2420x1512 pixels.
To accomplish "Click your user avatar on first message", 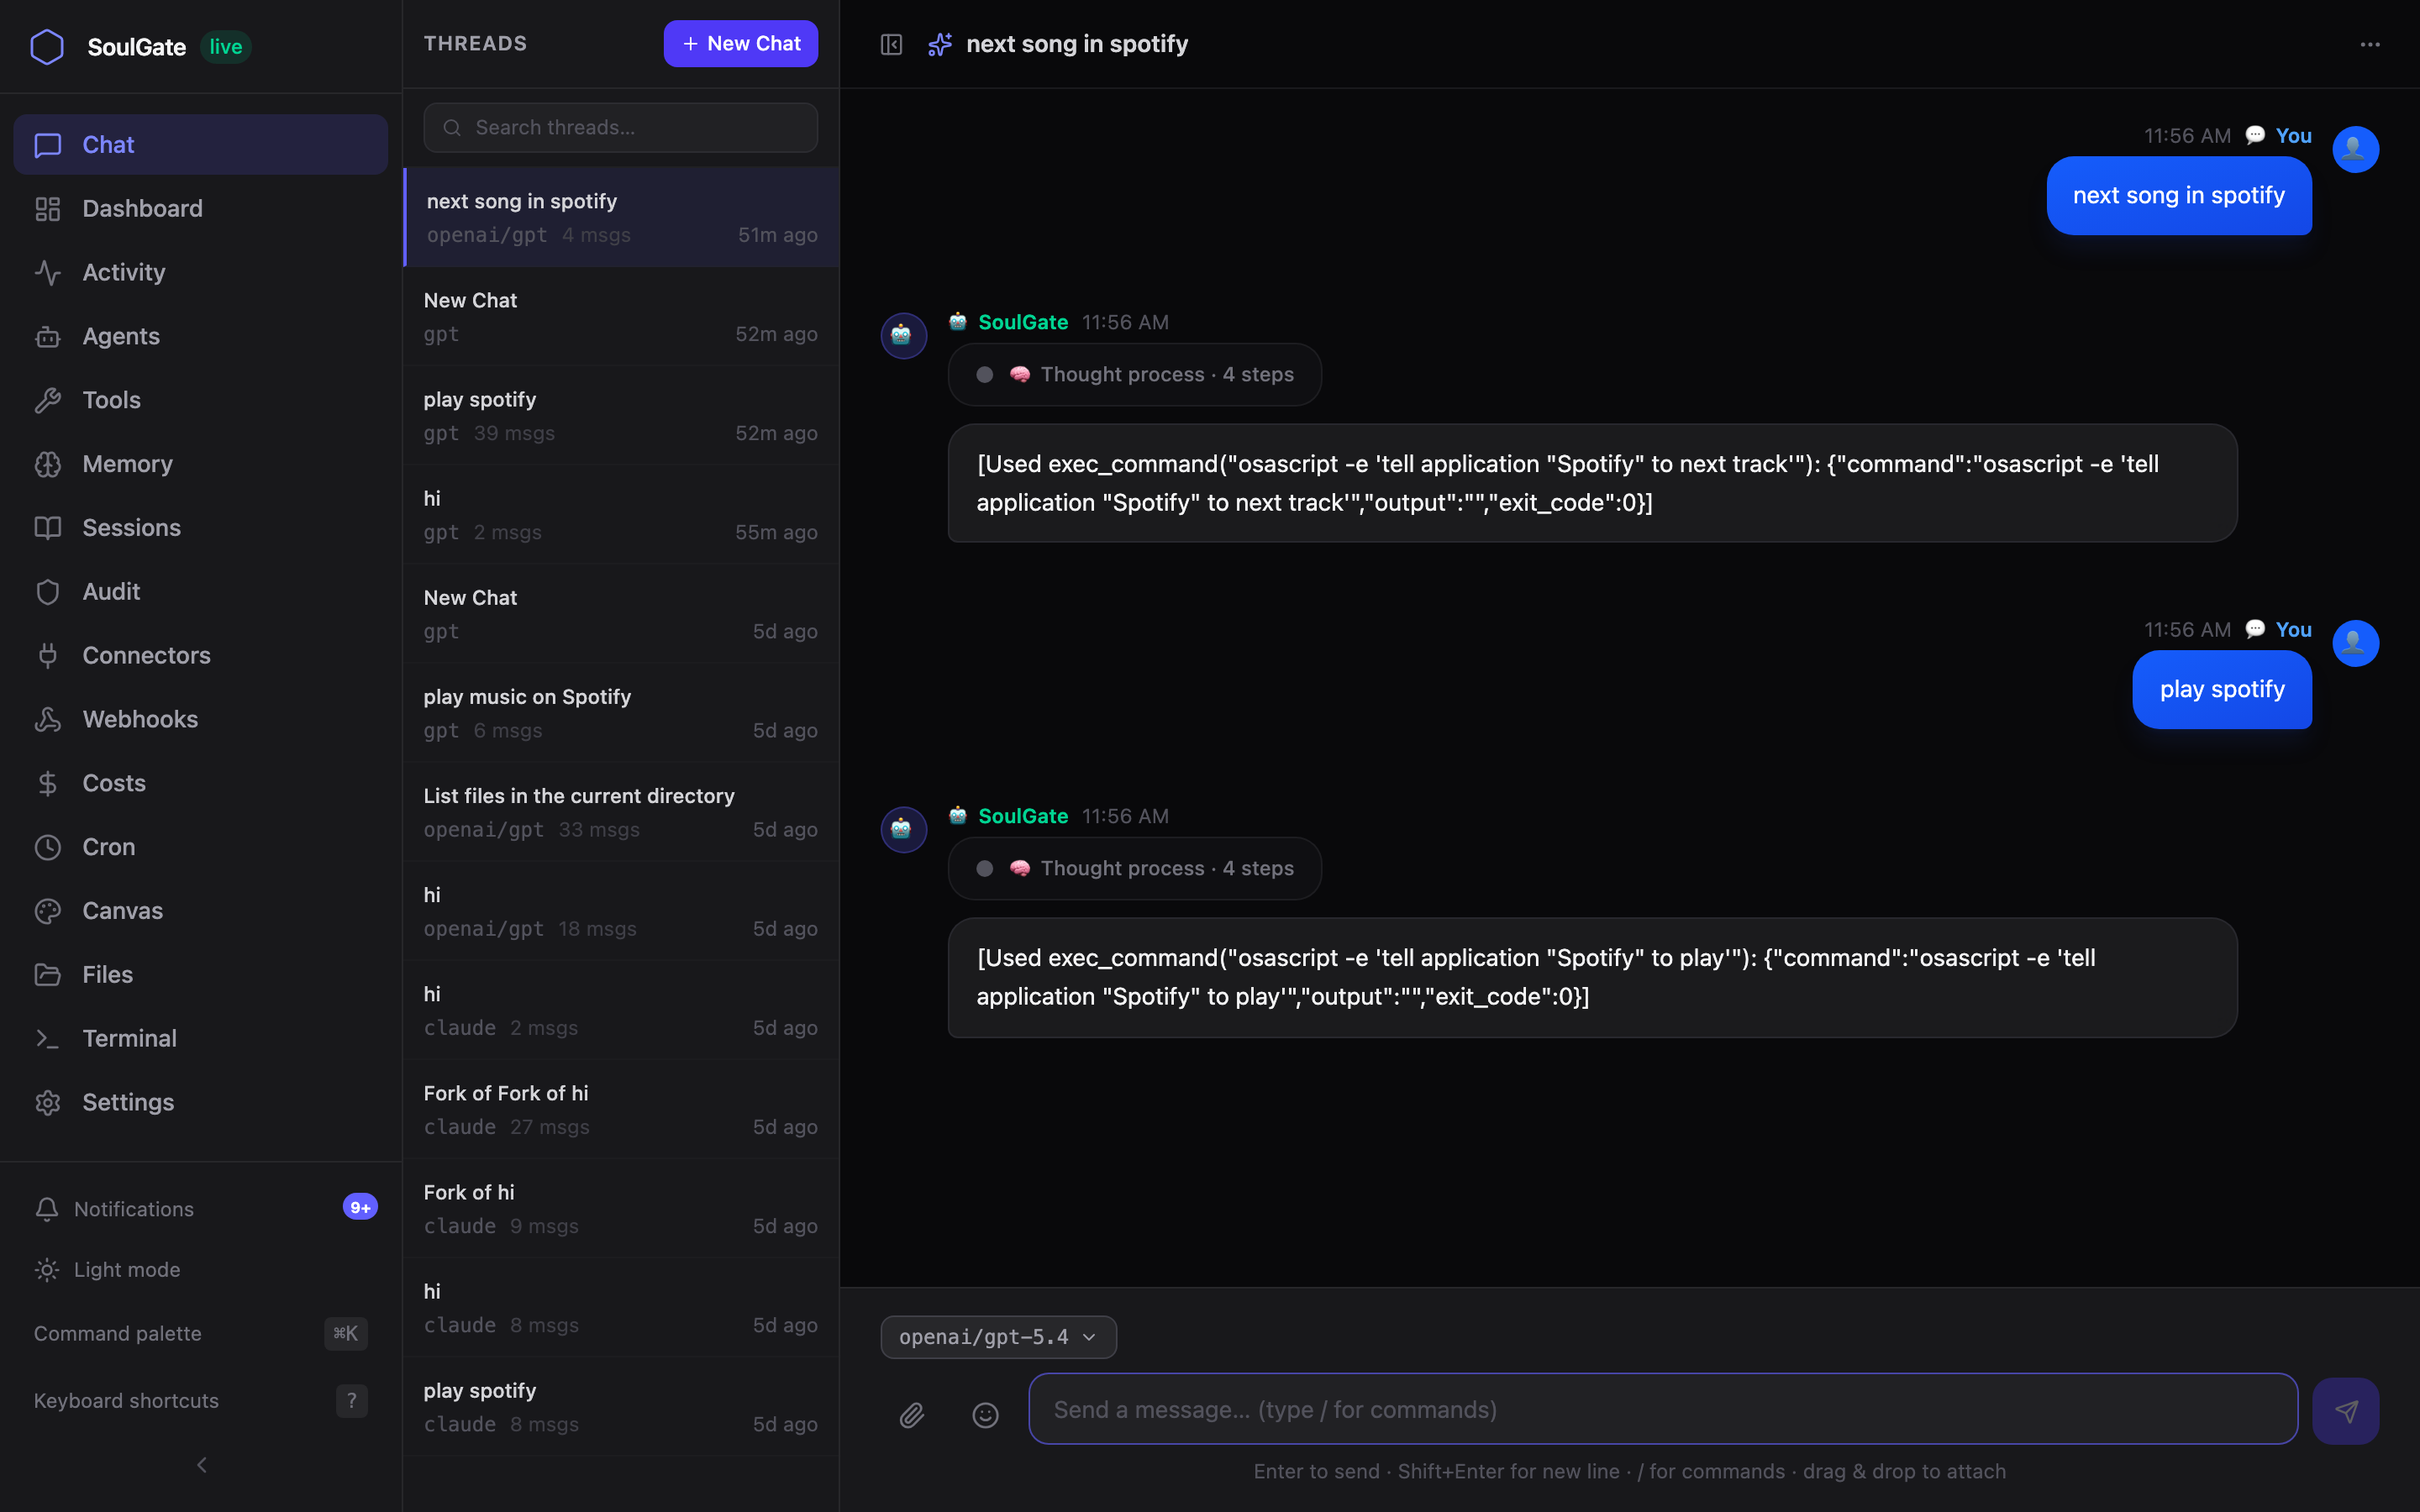I will coord(2355,150).
